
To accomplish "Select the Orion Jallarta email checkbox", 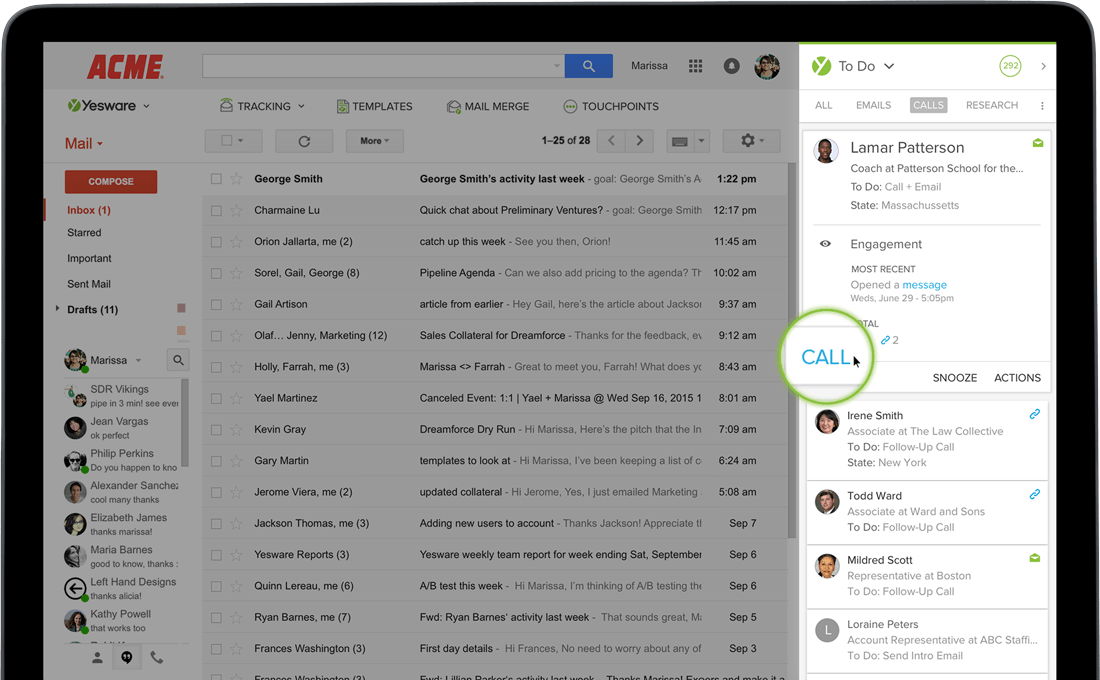I will [216, 242].
